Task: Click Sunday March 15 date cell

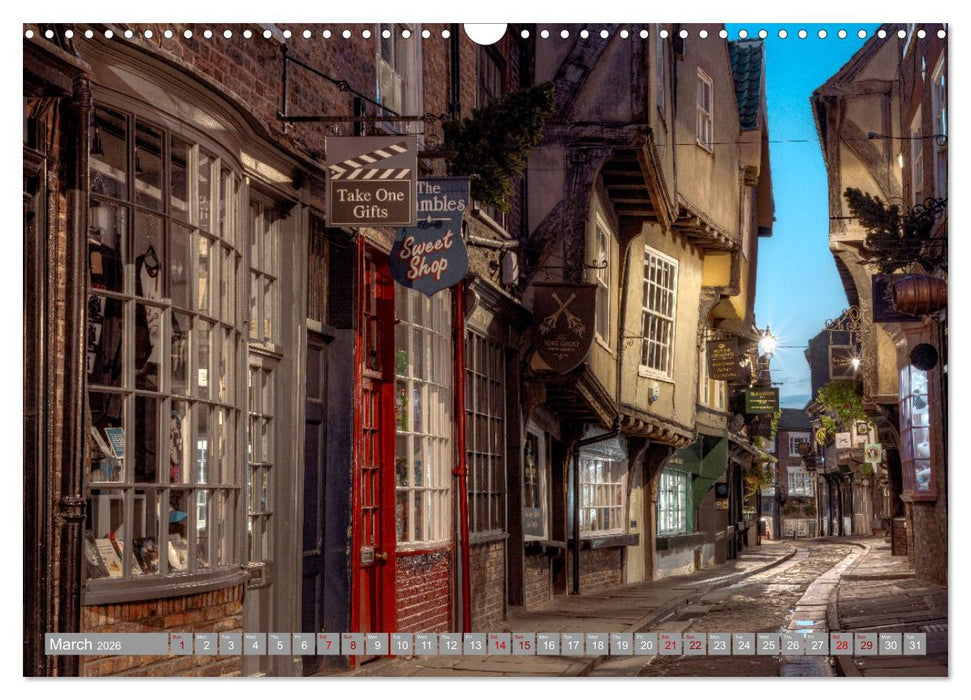Action: (523, 644)
